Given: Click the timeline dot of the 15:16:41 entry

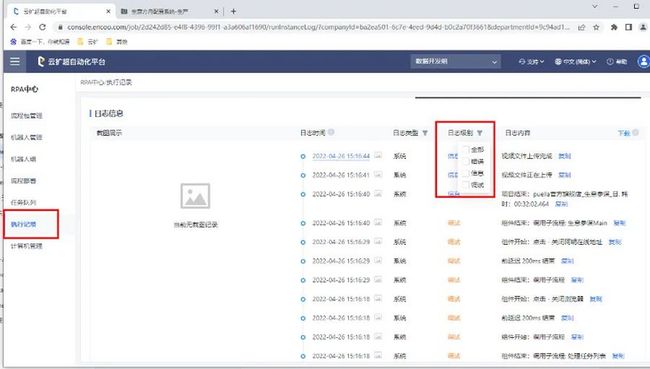Looking at the screenshot, I should (303, 175).
